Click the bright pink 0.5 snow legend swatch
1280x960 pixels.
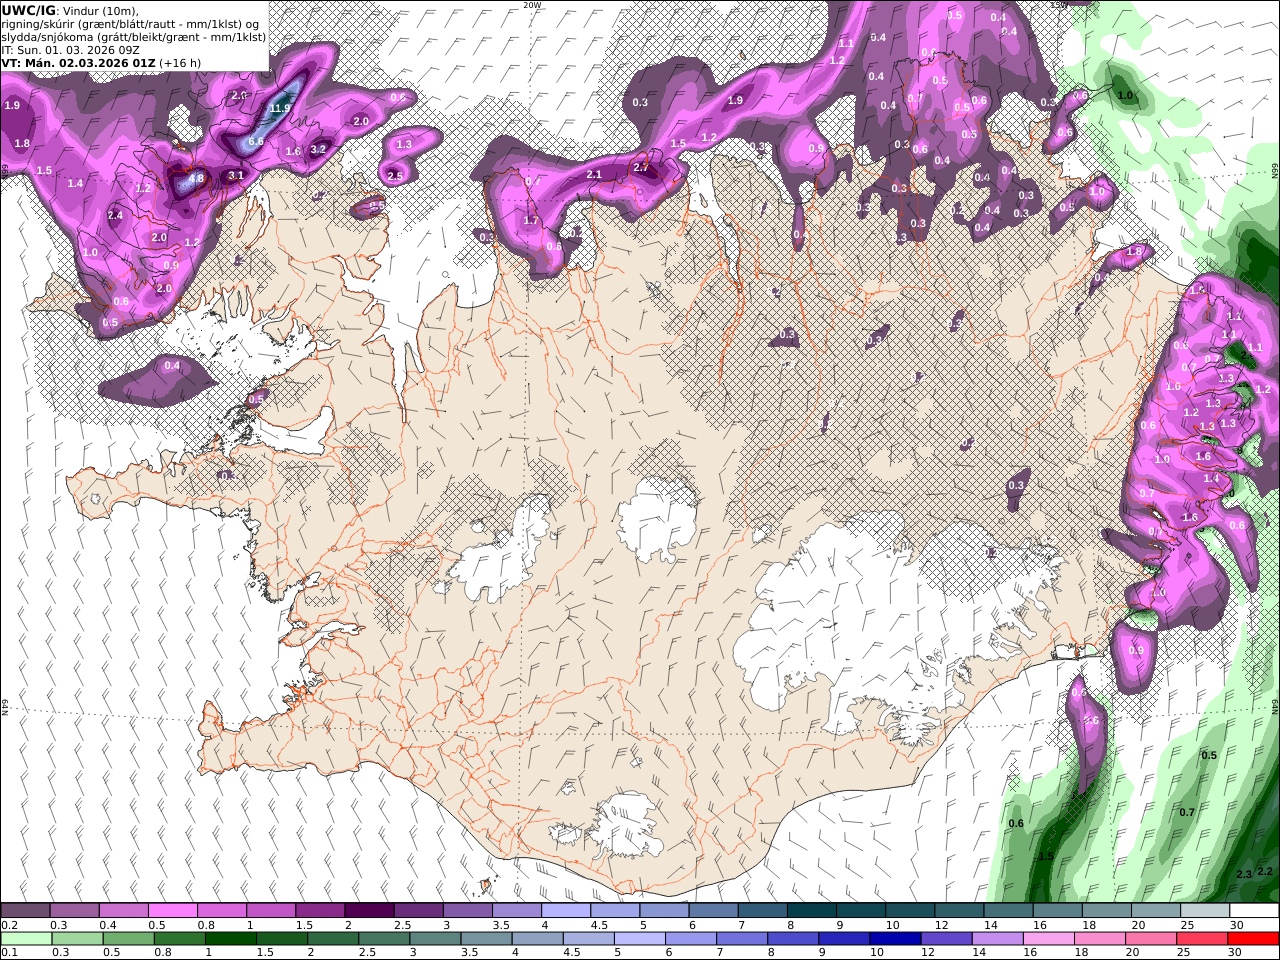pyautogui.click(x=172, y=911)
